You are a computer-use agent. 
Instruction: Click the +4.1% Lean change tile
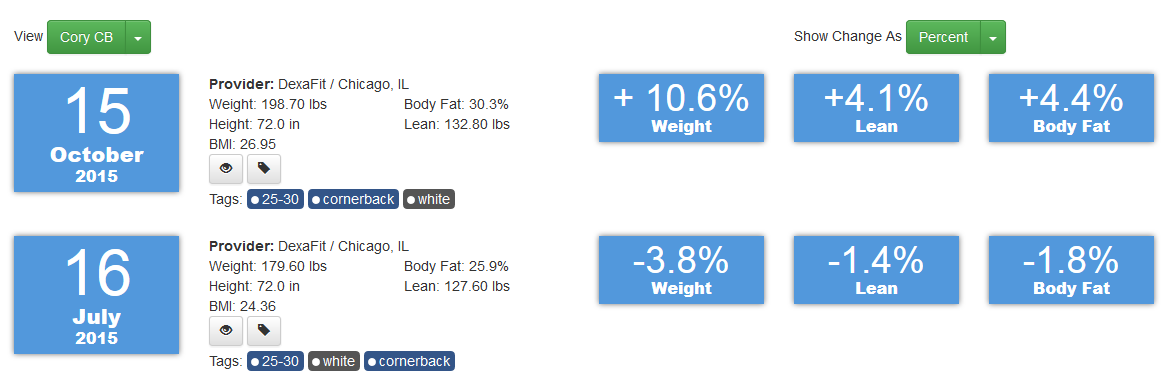[876, 108]
